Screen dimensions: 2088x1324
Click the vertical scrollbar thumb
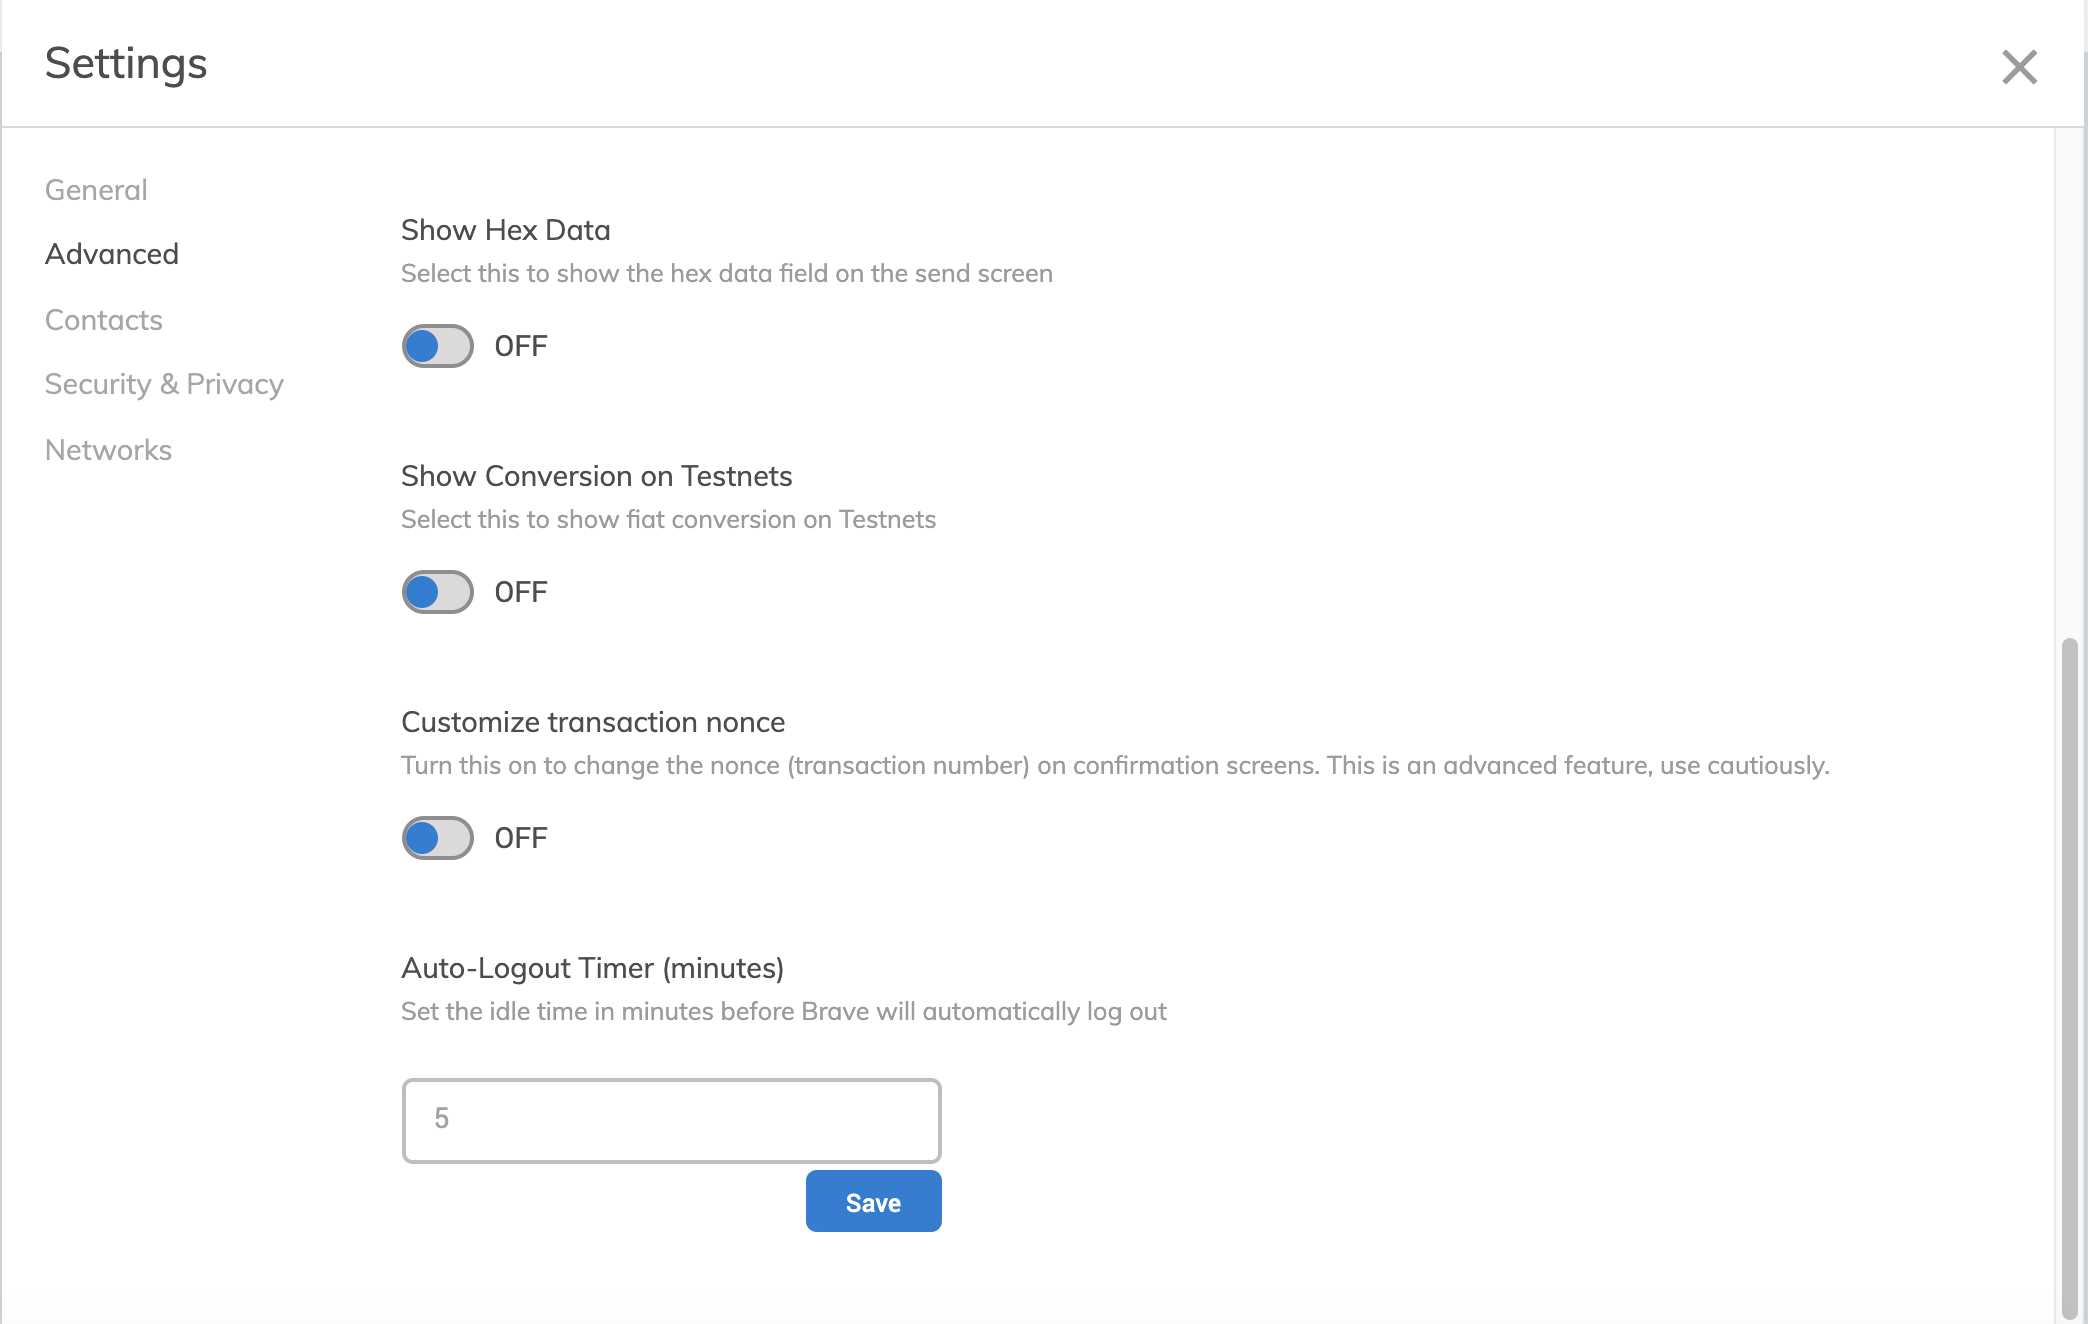coord(2069,976)
